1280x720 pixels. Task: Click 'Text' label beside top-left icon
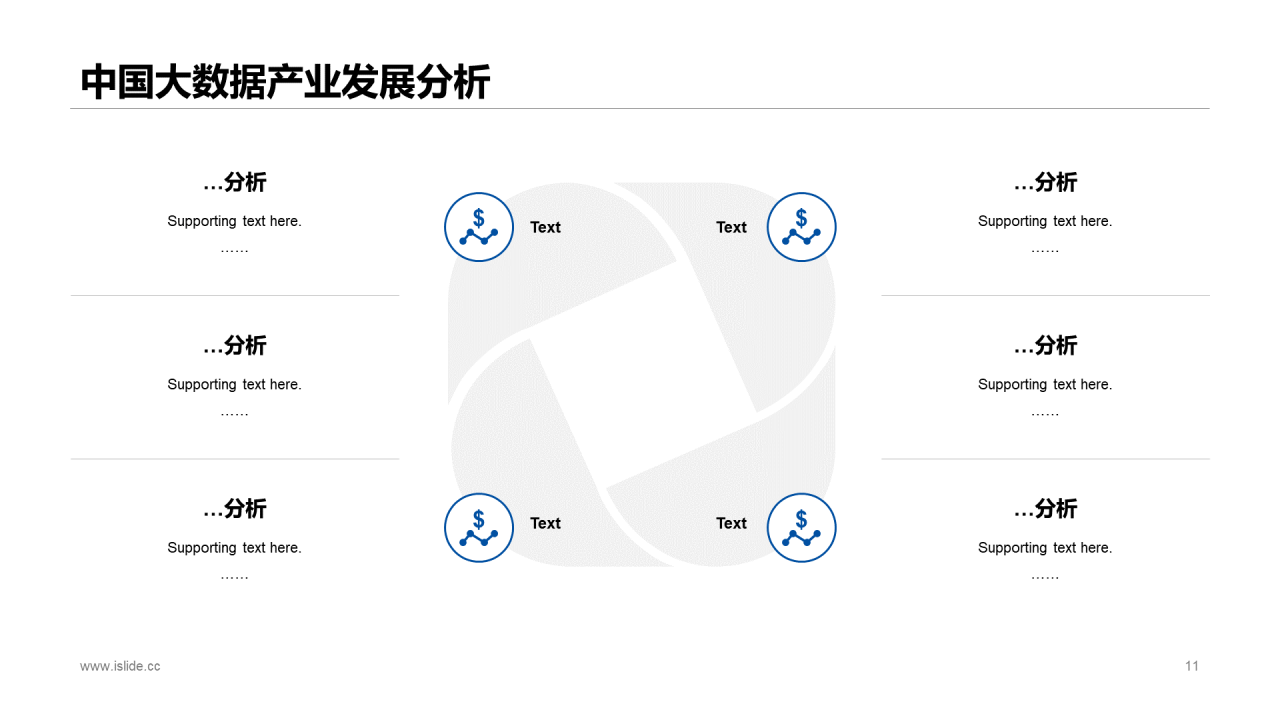pos(545,227)
